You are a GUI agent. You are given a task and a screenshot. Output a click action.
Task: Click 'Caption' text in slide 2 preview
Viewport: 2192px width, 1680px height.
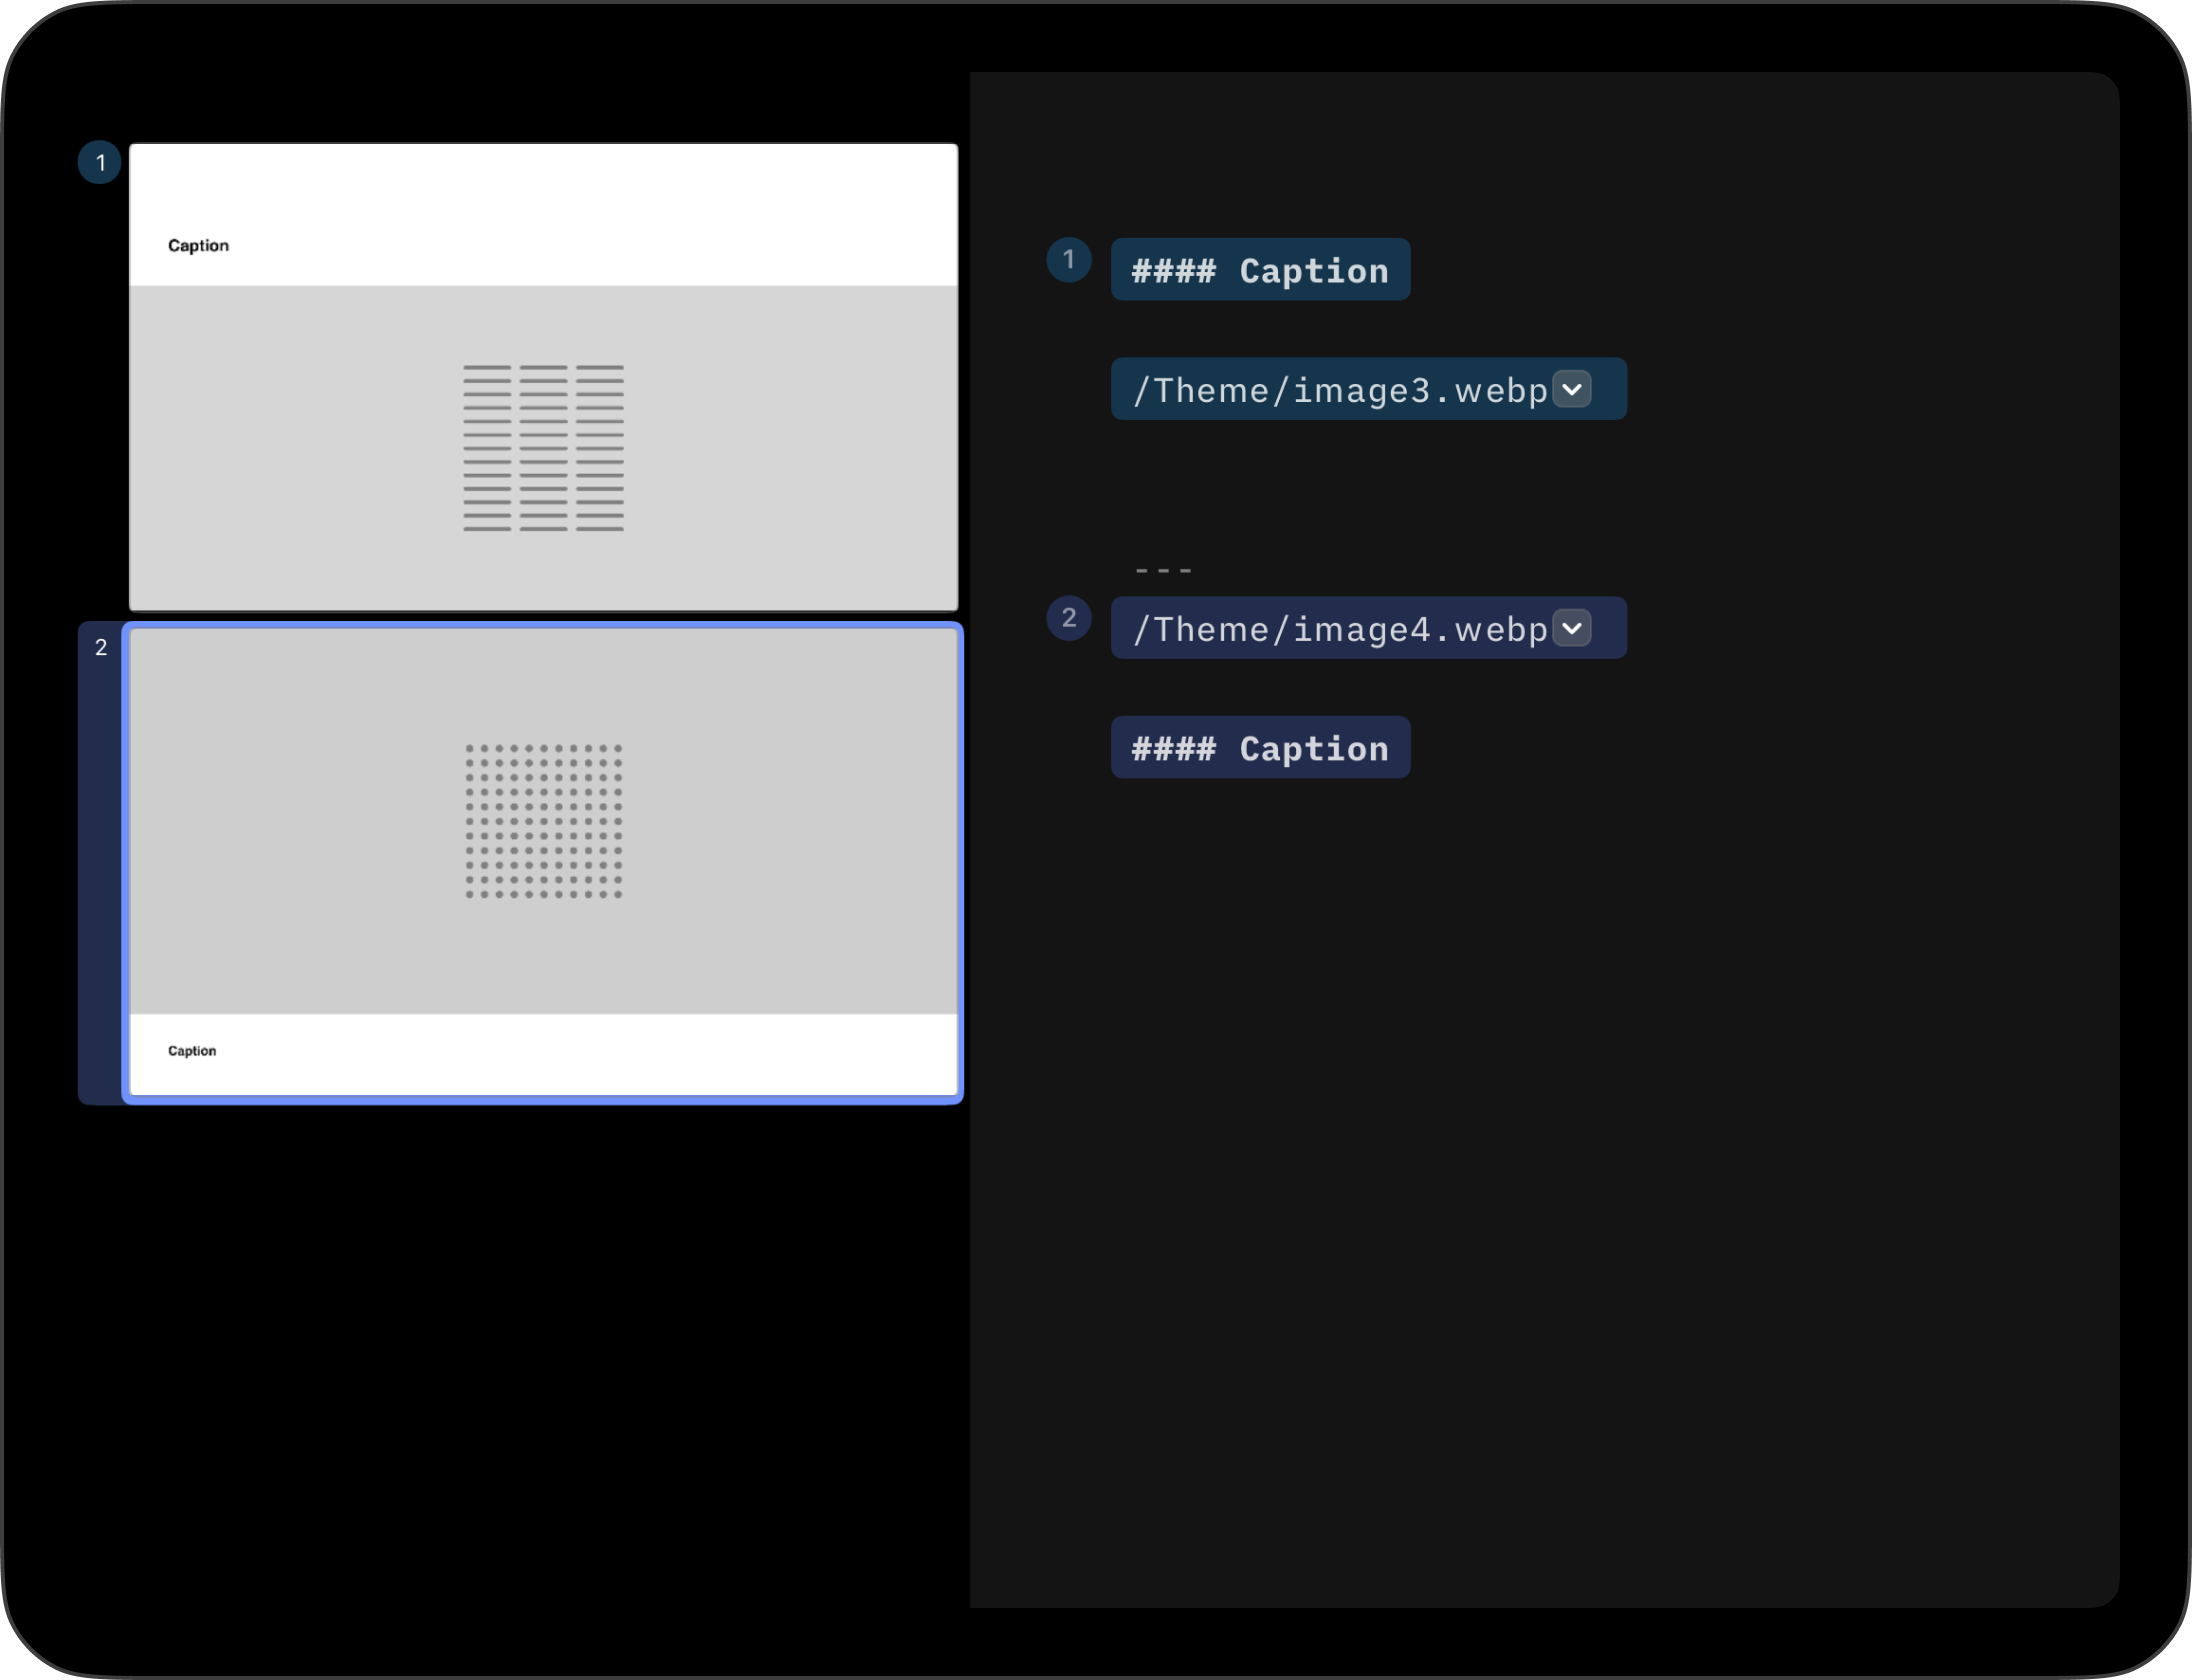(x=192, y=1051)
